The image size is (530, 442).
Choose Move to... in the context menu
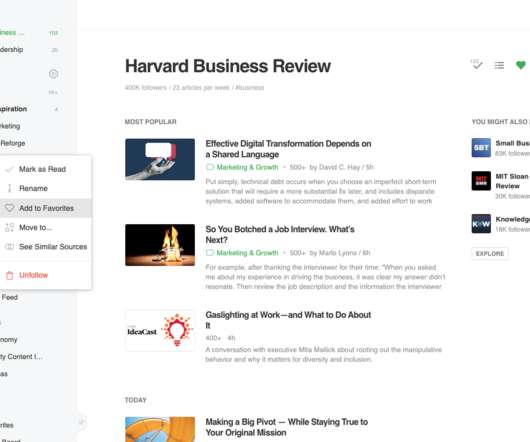[x=45, y=227]
